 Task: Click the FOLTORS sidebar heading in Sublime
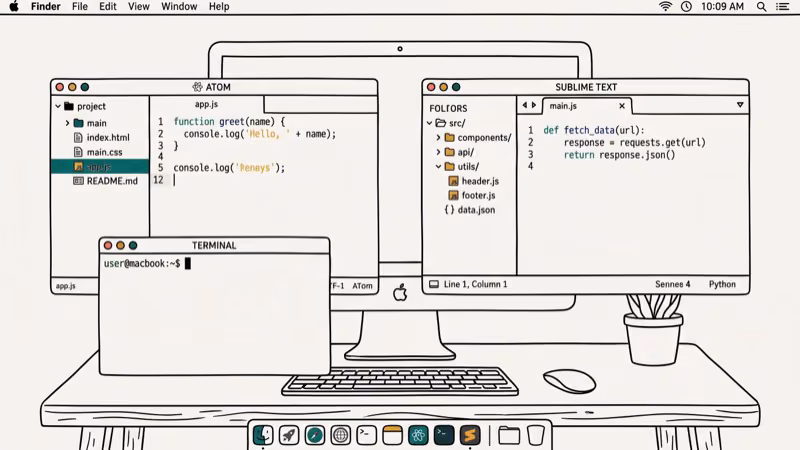(448, 108)
